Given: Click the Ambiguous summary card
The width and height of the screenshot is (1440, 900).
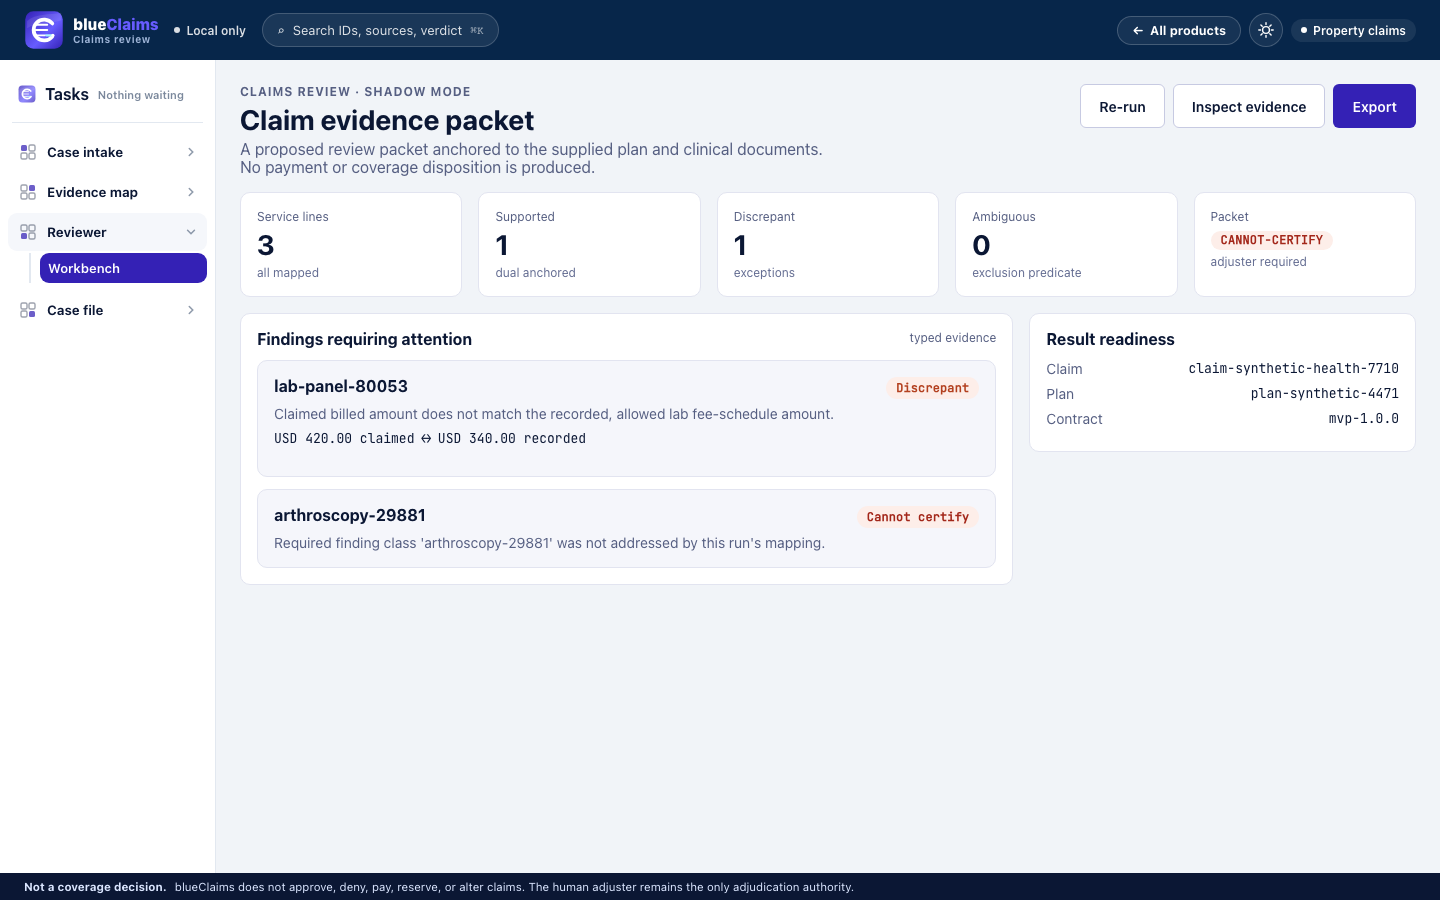Looking at the screenshot, I should [x=1066, y=244].
